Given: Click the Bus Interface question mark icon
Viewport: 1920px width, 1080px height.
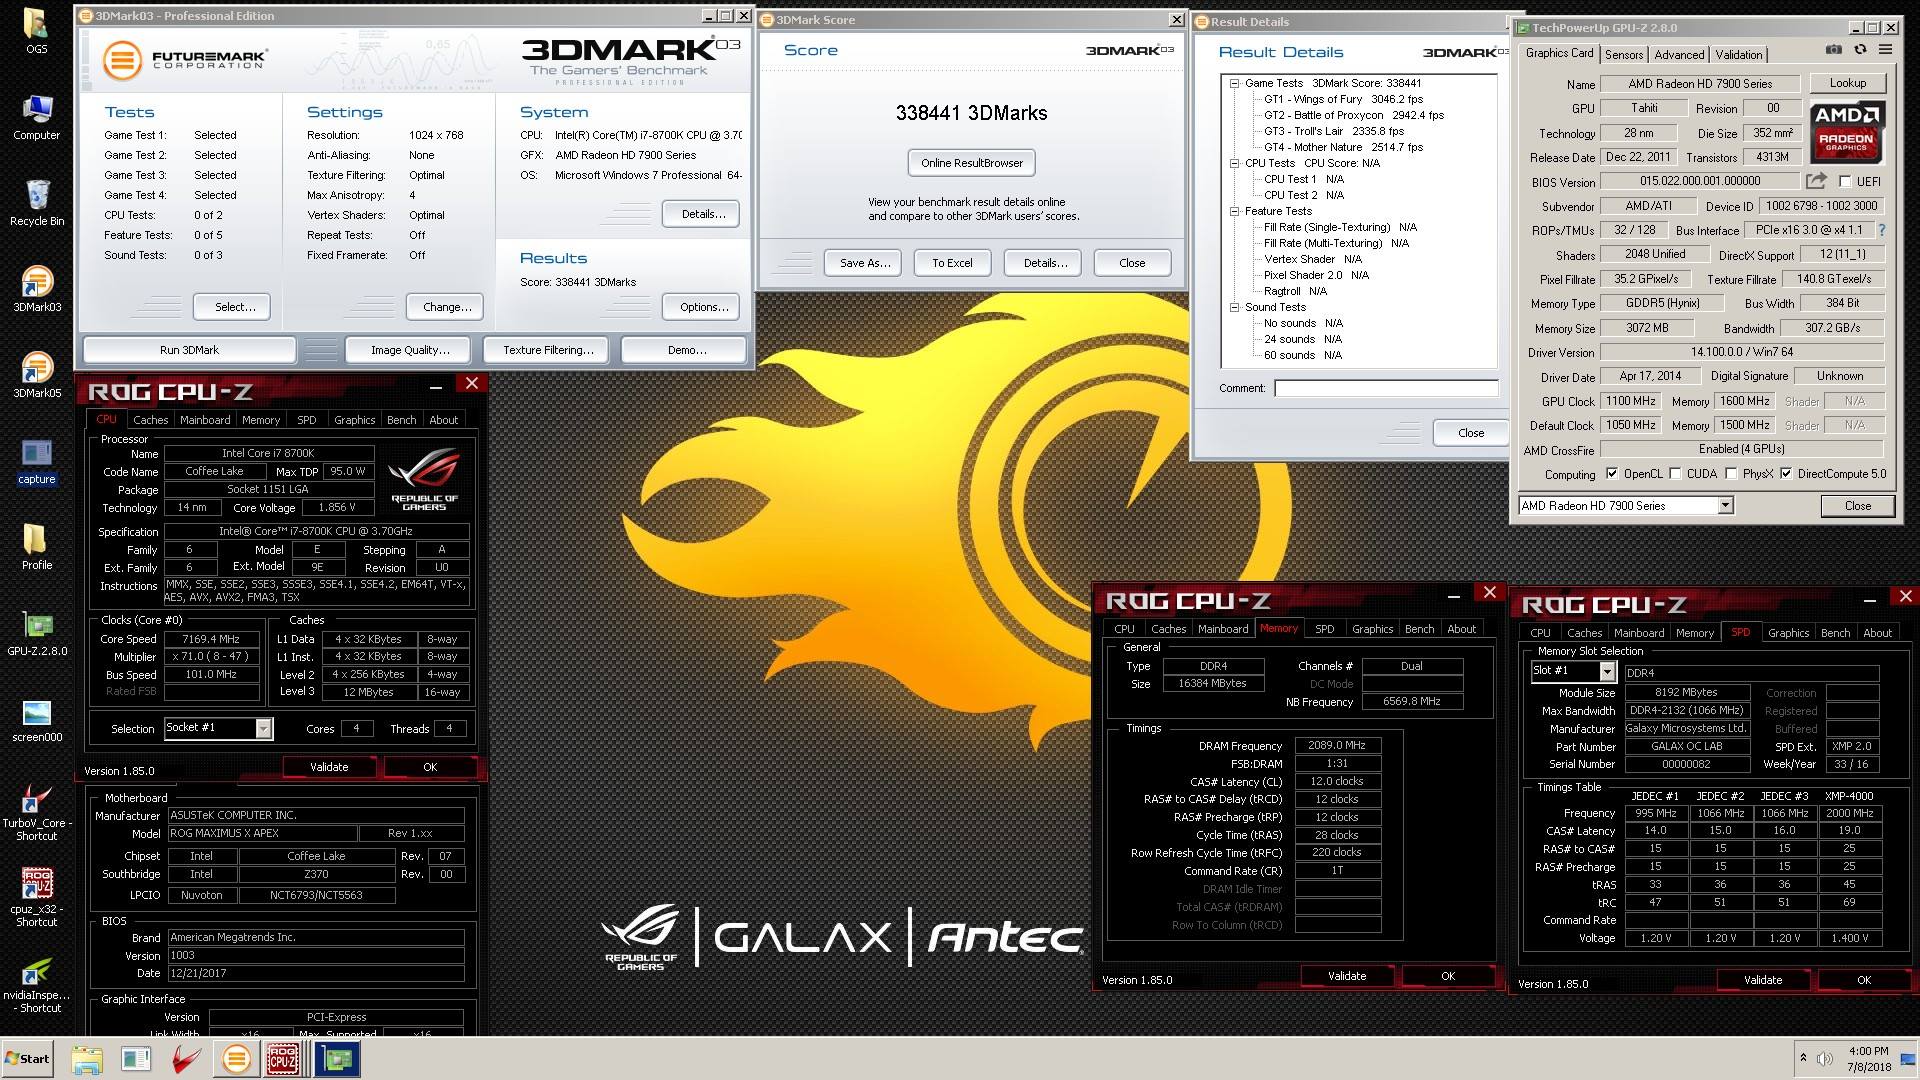Looking at the screenshot, I should click(1882, 230).
